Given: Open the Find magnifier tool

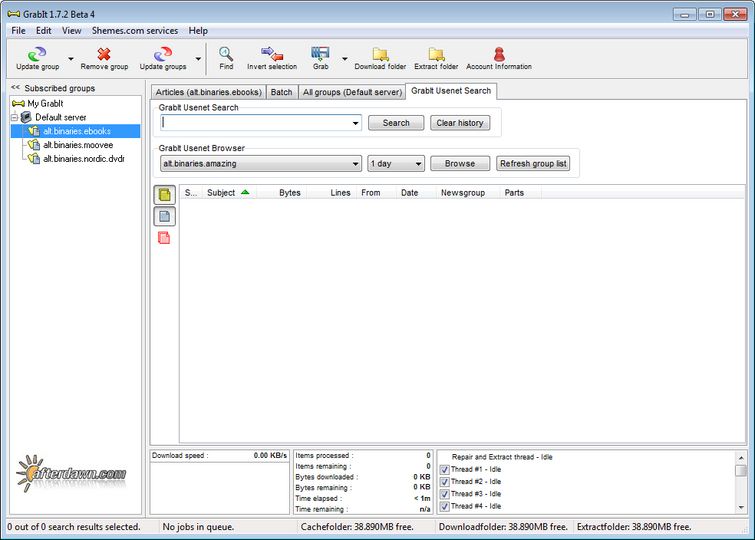Looking at the screenshot, I should click(226, 53).
